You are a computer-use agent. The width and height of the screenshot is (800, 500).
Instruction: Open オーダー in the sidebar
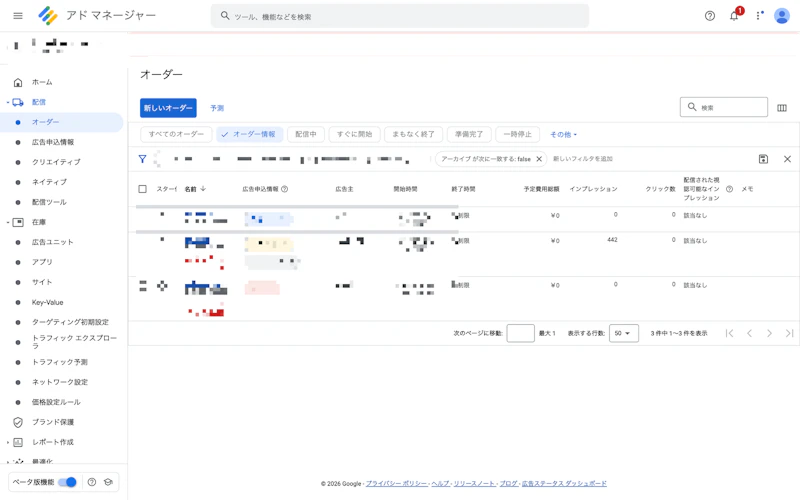[x=62, y=122]
